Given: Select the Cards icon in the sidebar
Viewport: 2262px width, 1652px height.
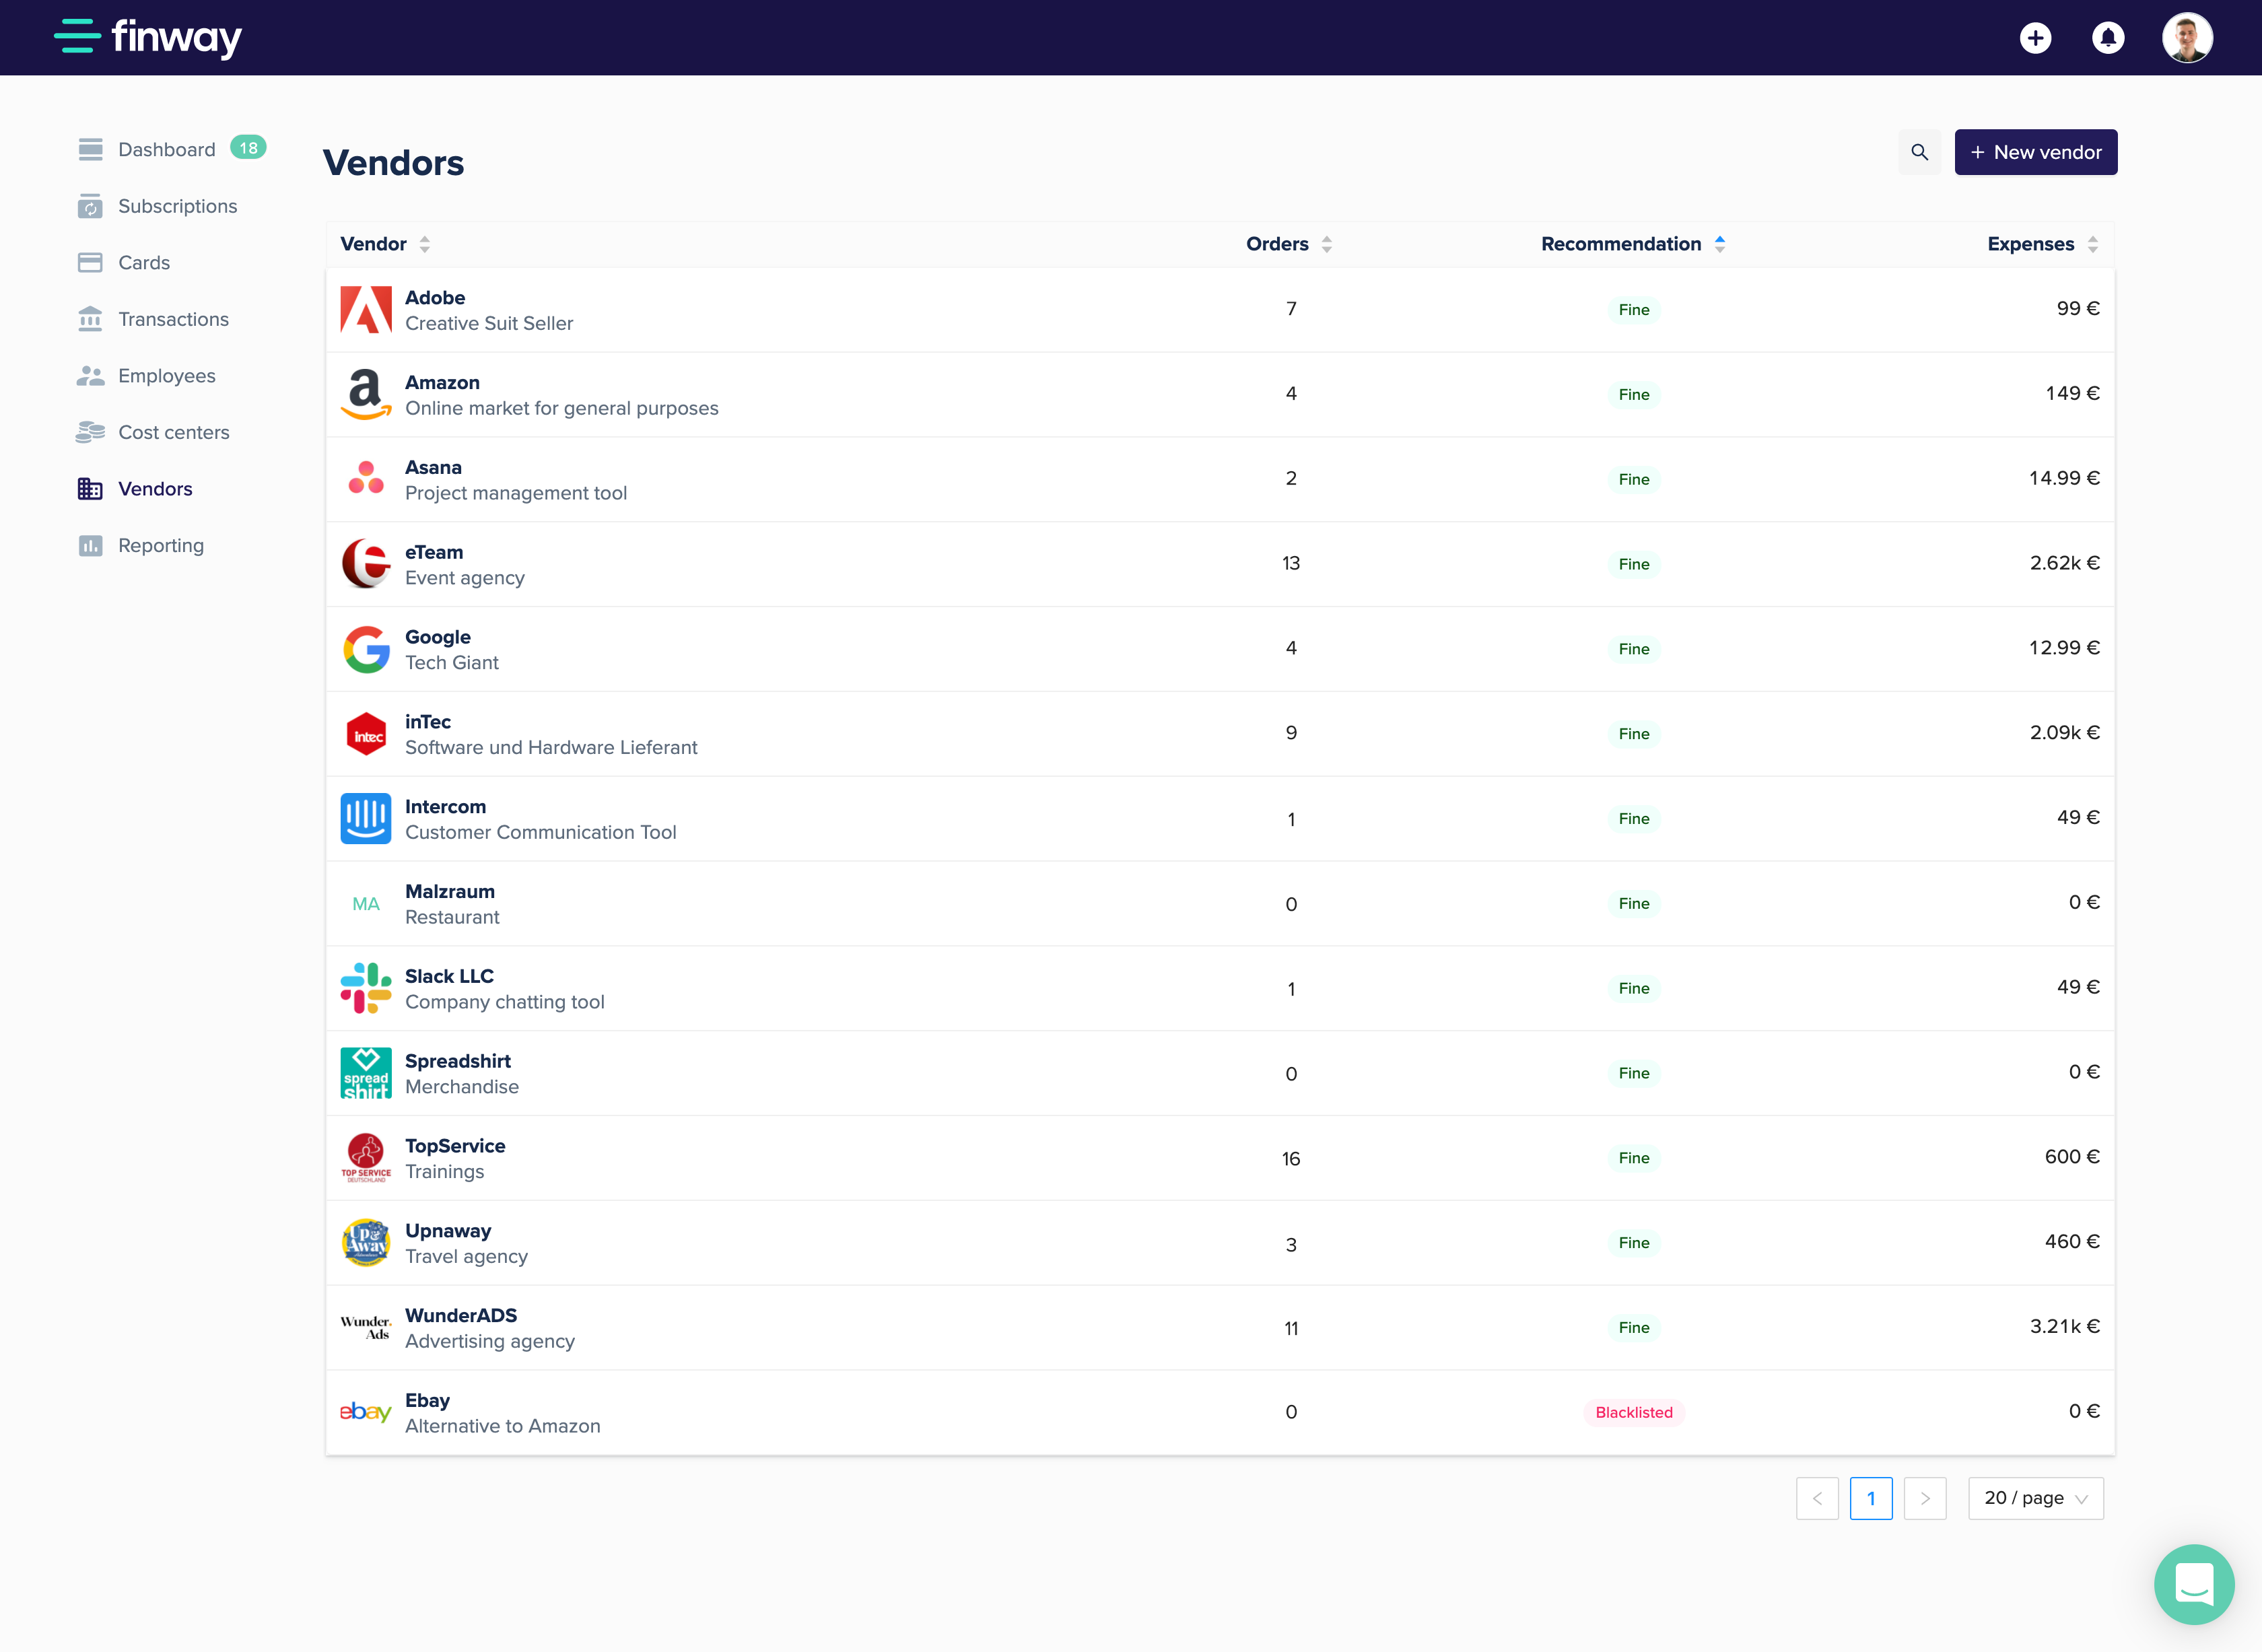Looking at the screenshot, I should click(x=90, y=262).
